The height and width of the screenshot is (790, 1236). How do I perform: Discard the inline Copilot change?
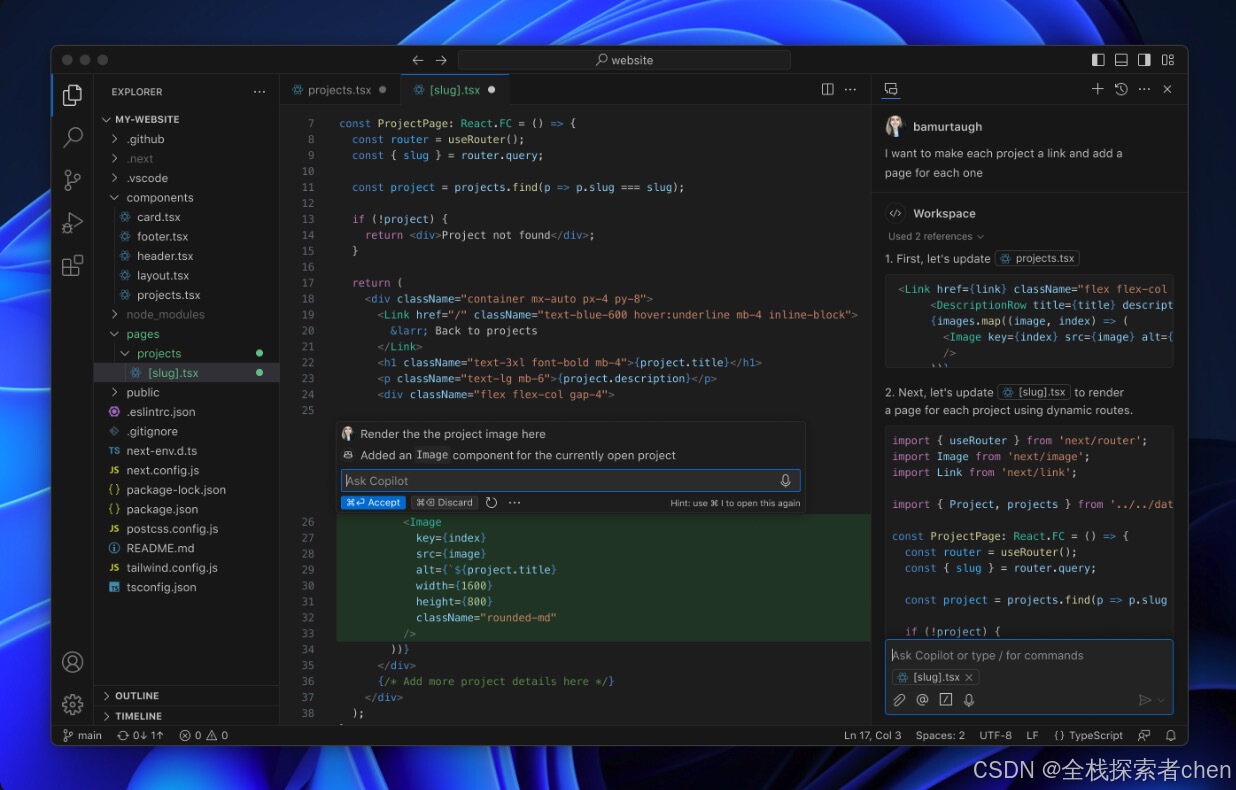[444, 502]
